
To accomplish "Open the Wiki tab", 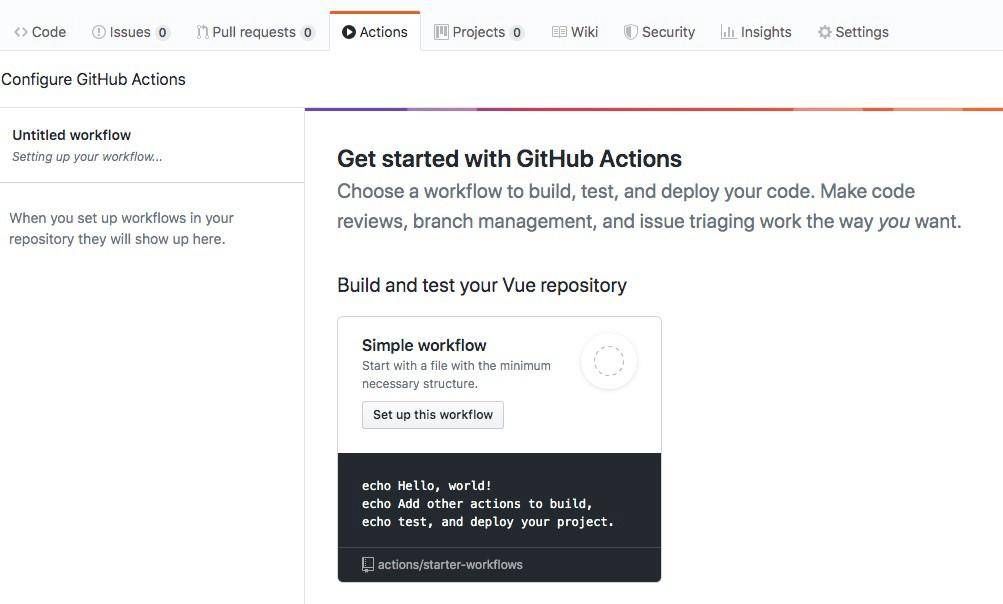I will point(574,32).
